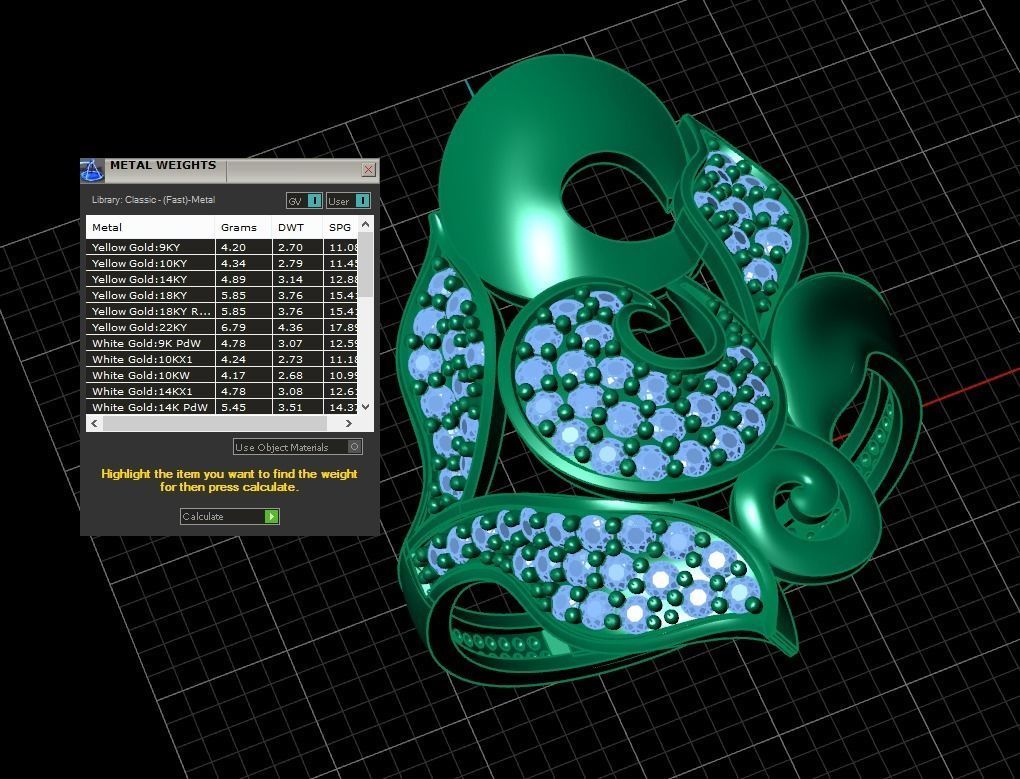Select the Yellow Gold:14KY row

coord(222,279)
